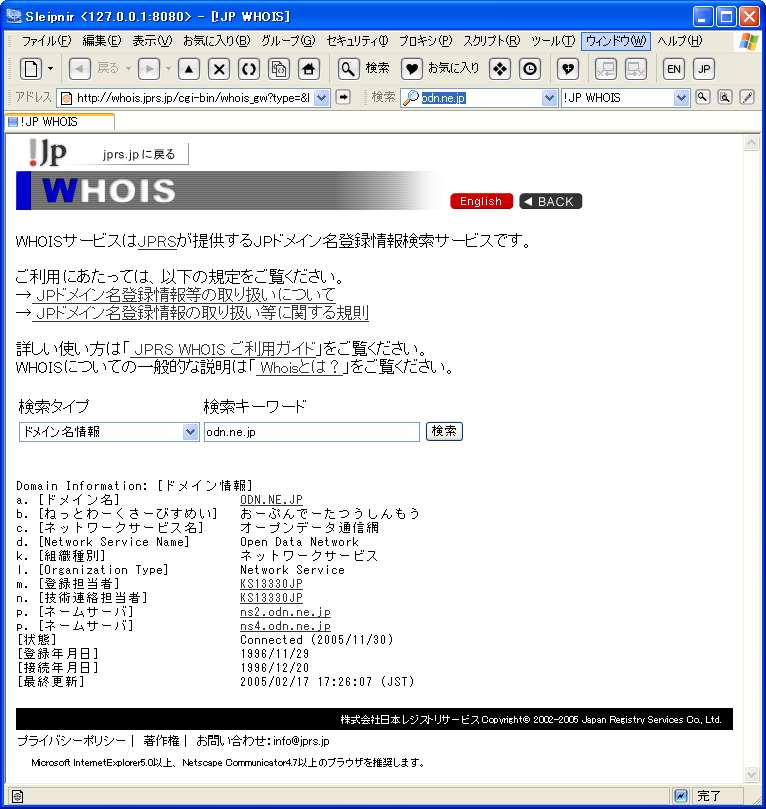Open the ns2.odn.ne.jp name server link

click(x=285, y=612)
